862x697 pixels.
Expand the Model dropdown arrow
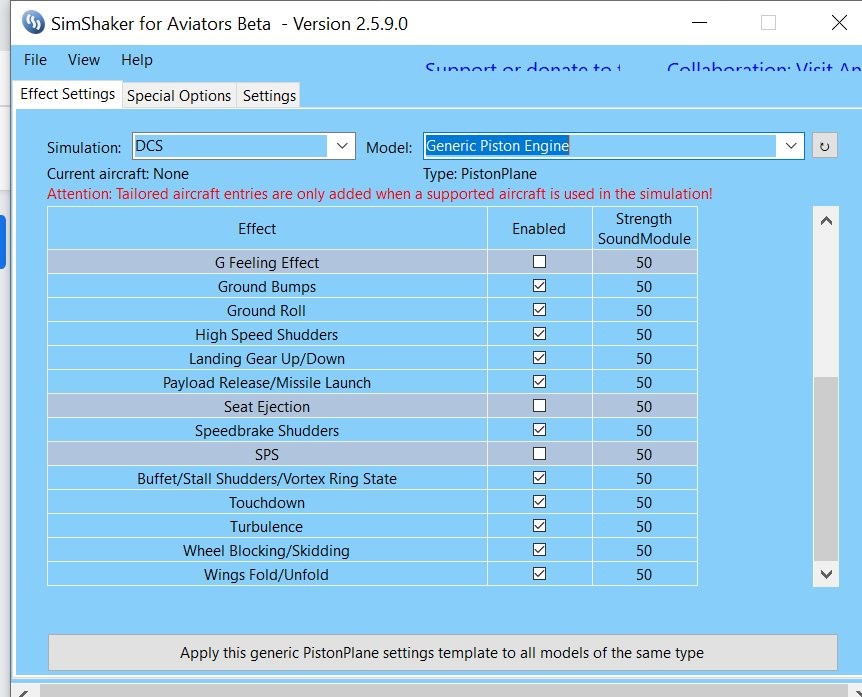tap(791, 146)
